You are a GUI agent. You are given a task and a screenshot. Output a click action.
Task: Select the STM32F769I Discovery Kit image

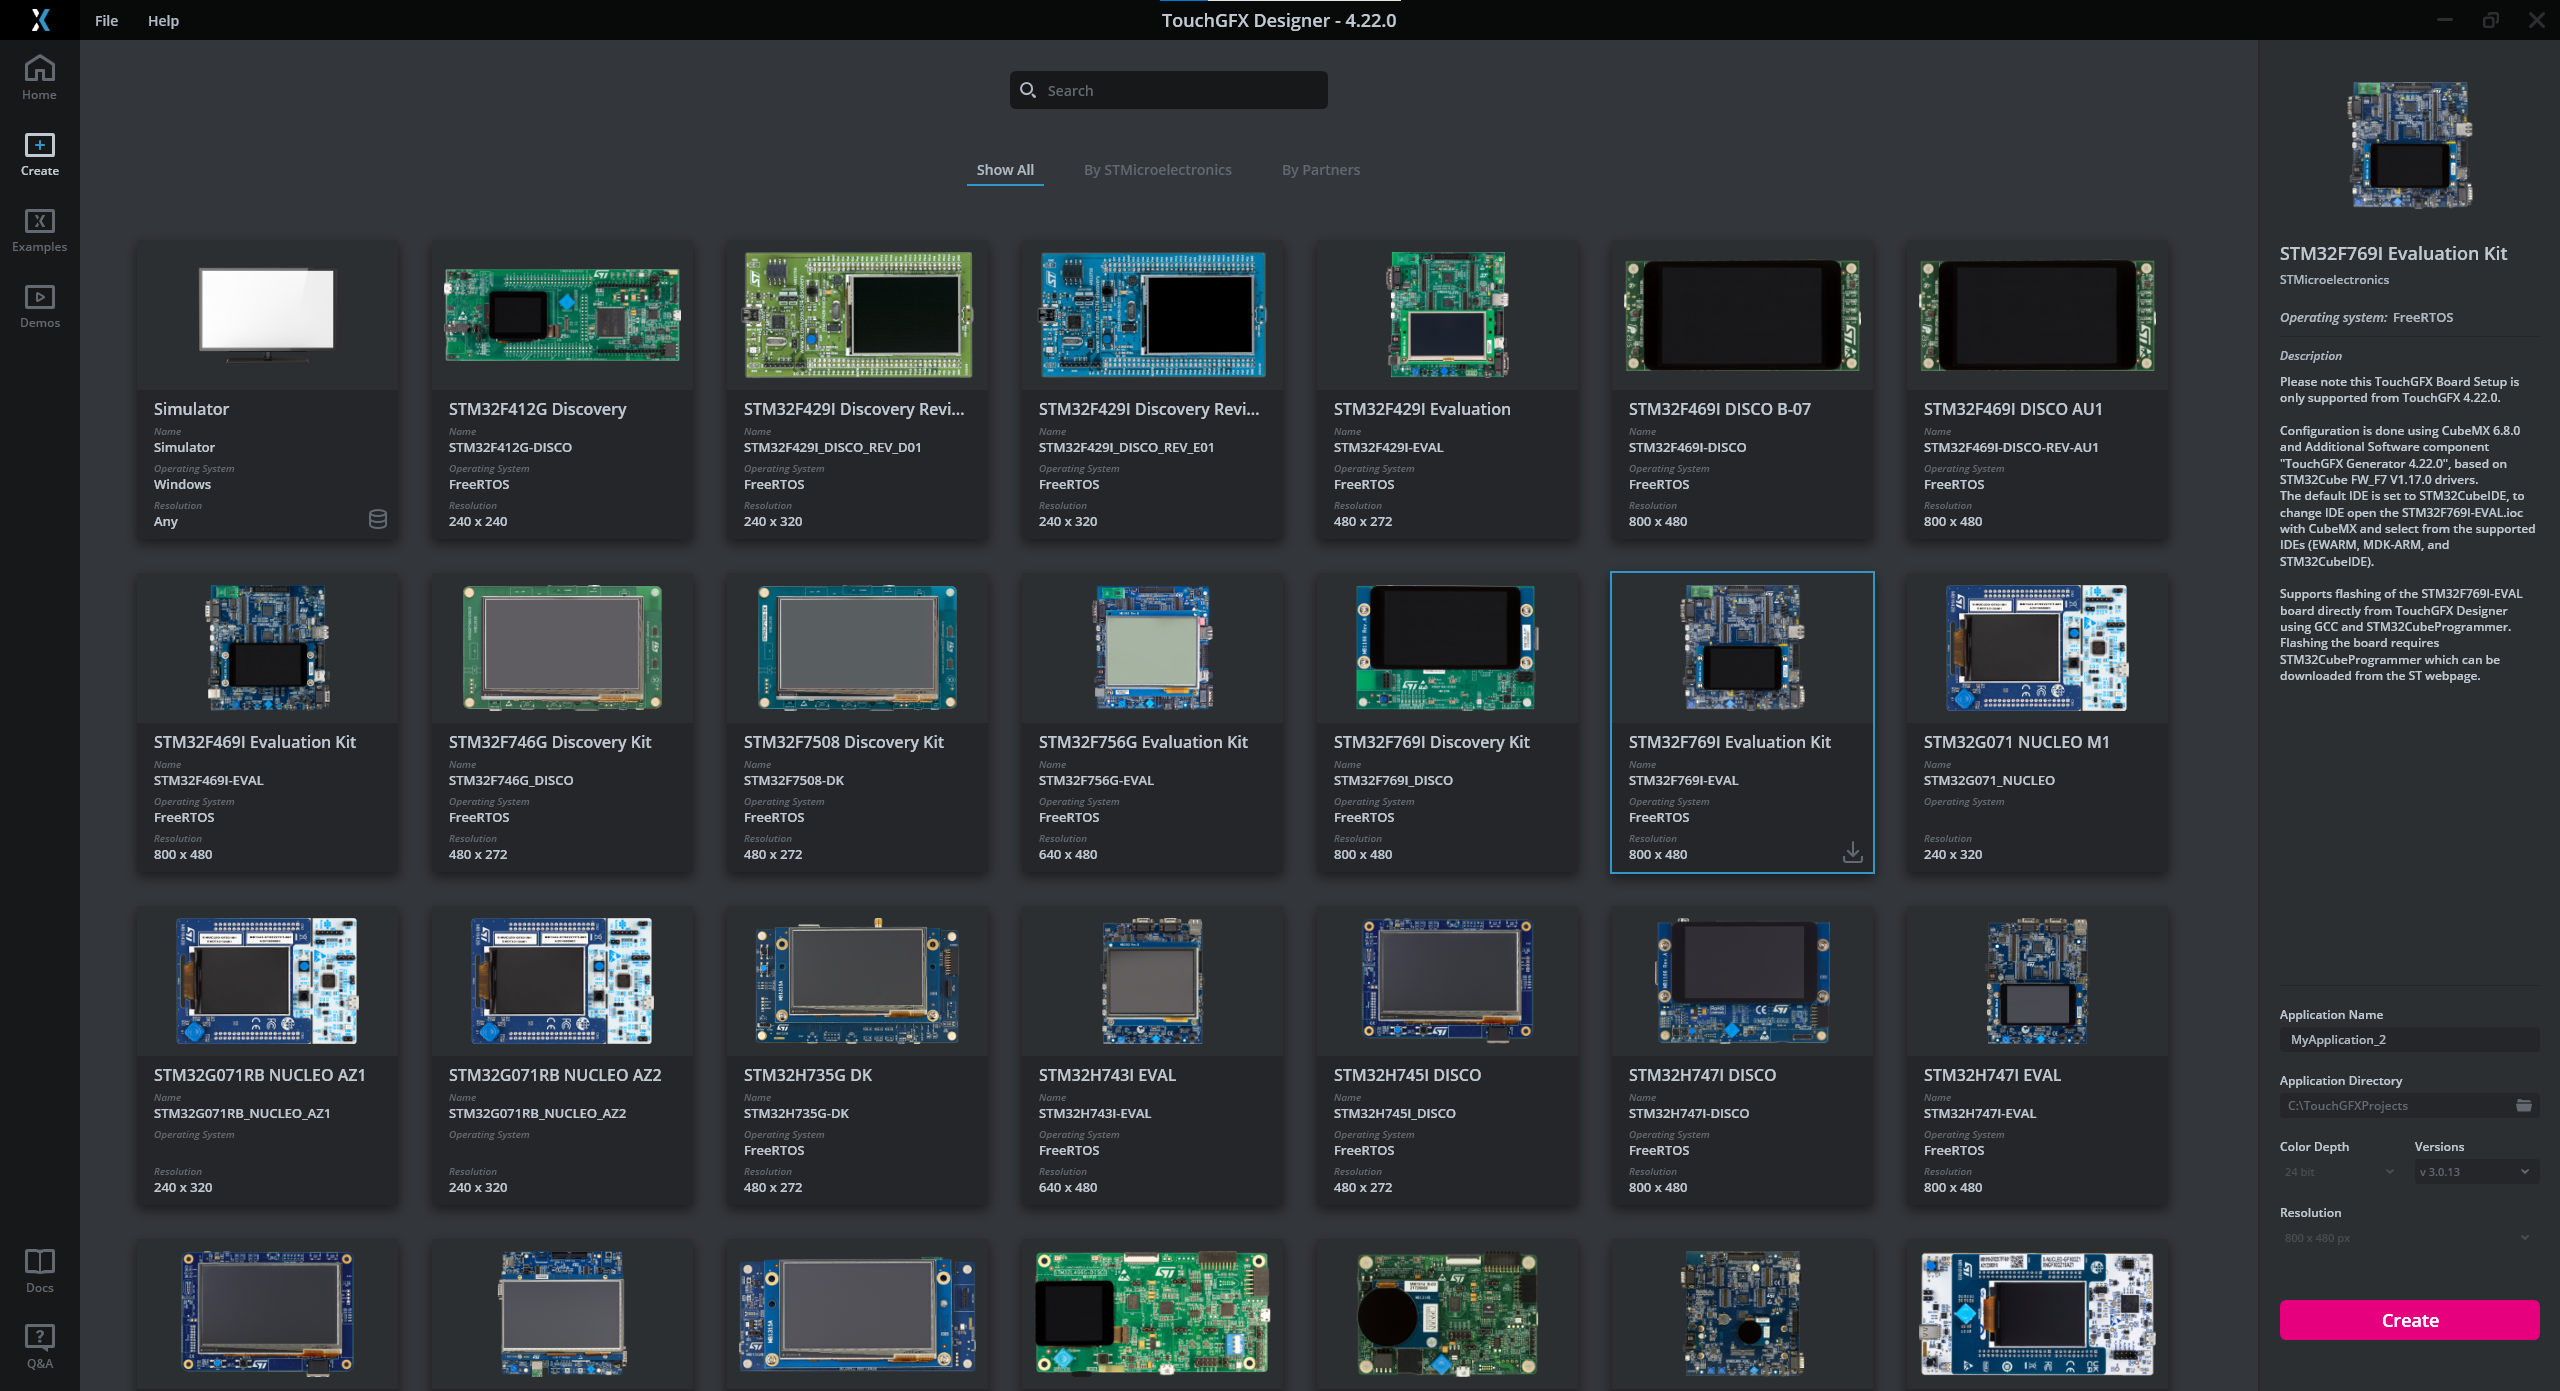click(1445, 648)
